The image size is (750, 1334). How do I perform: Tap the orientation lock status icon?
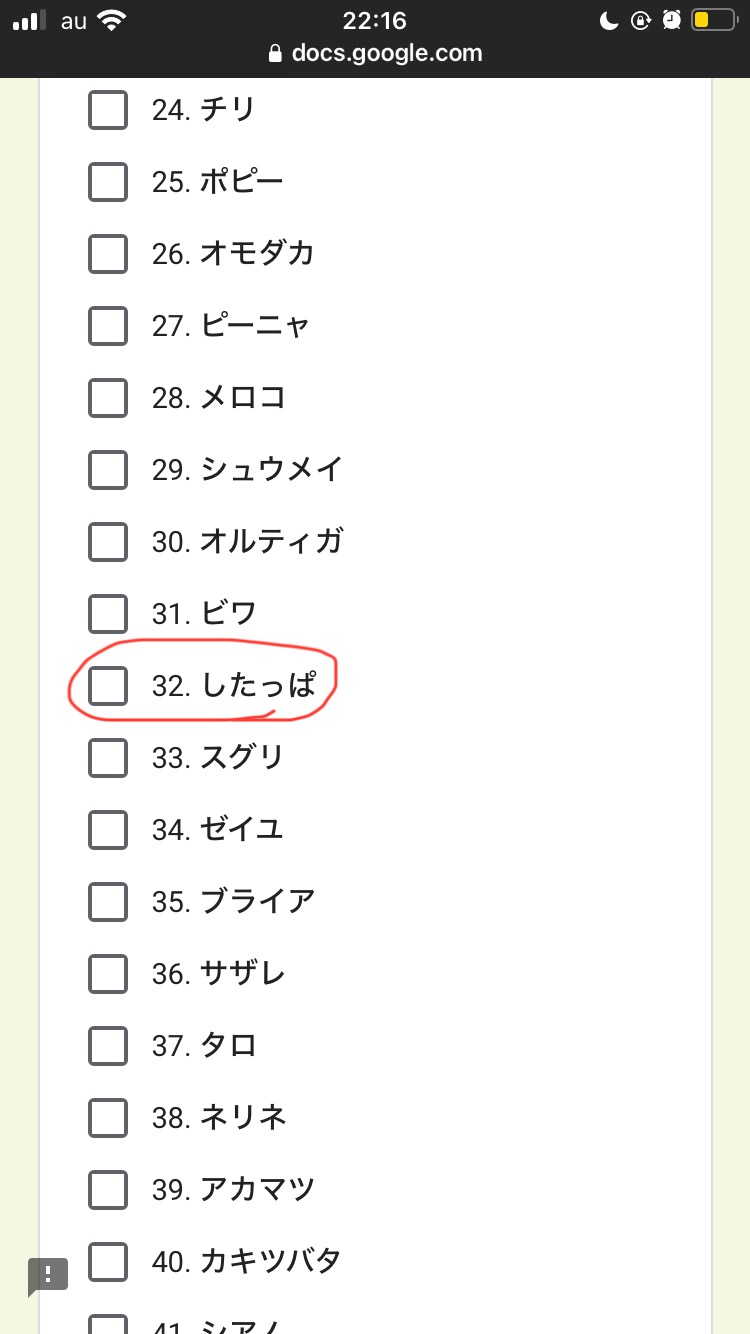click(x=640, y=20)
